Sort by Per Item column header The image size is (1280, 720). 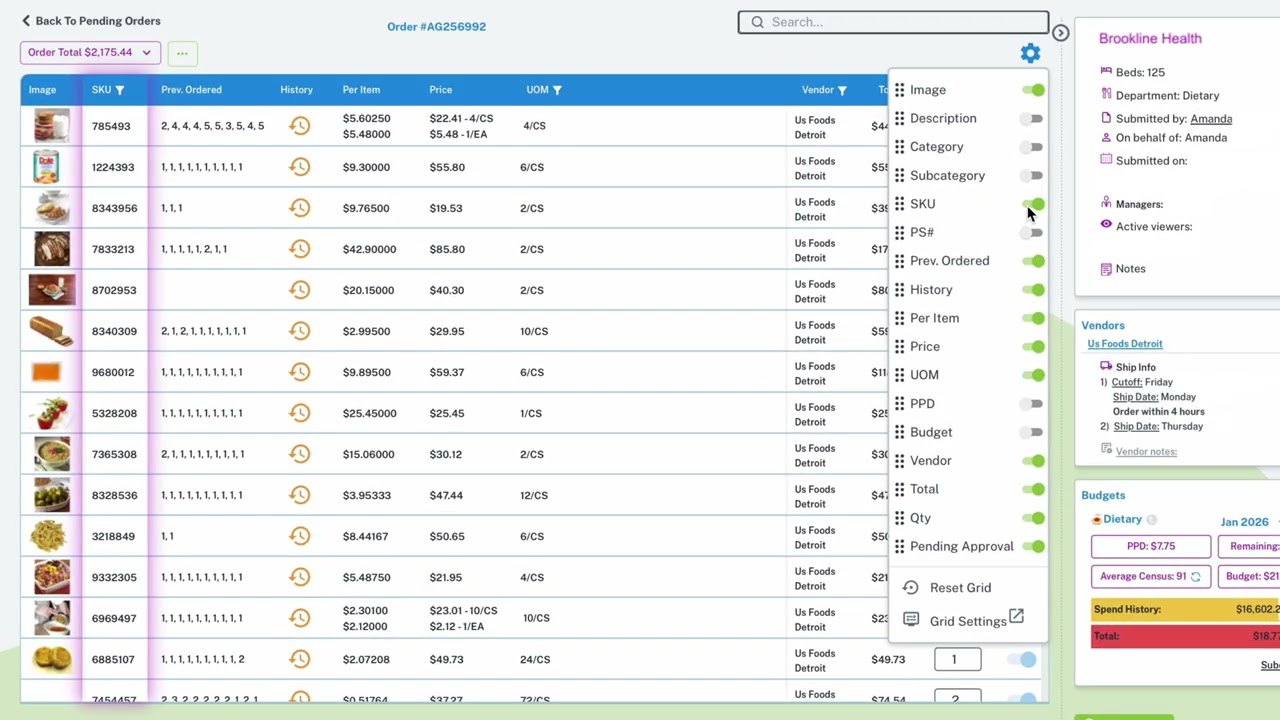pyautogui.click(x=361, y=90)
